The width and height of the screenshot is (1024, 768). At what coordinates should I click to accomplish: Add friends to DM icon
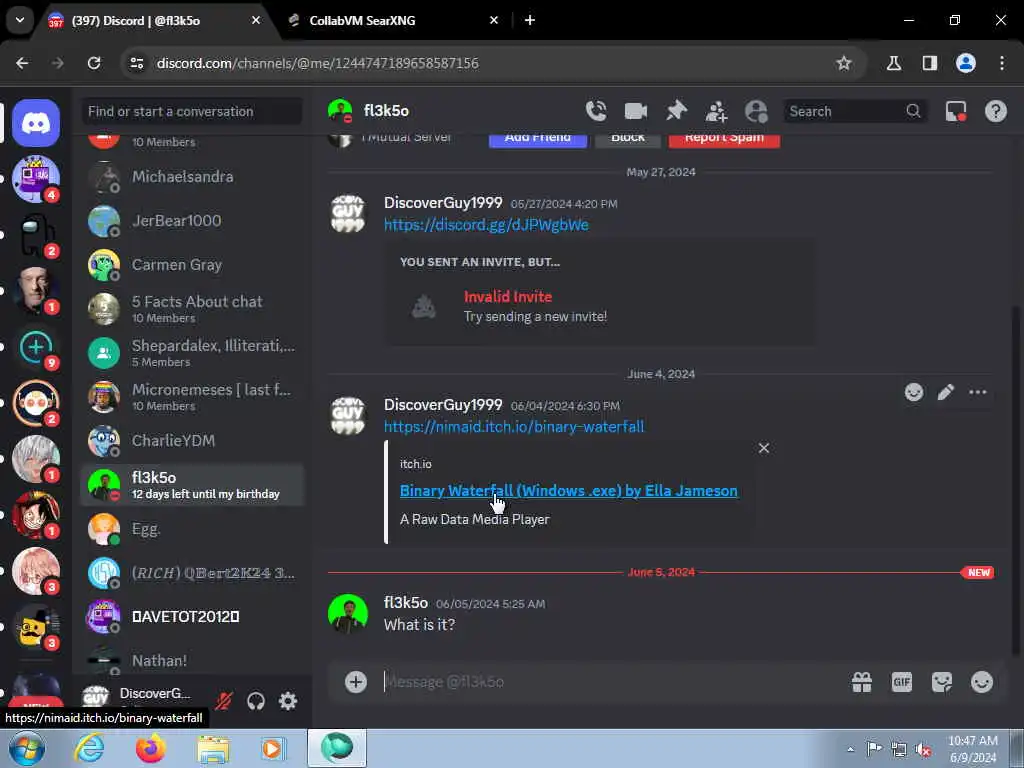tap(716, 111)
